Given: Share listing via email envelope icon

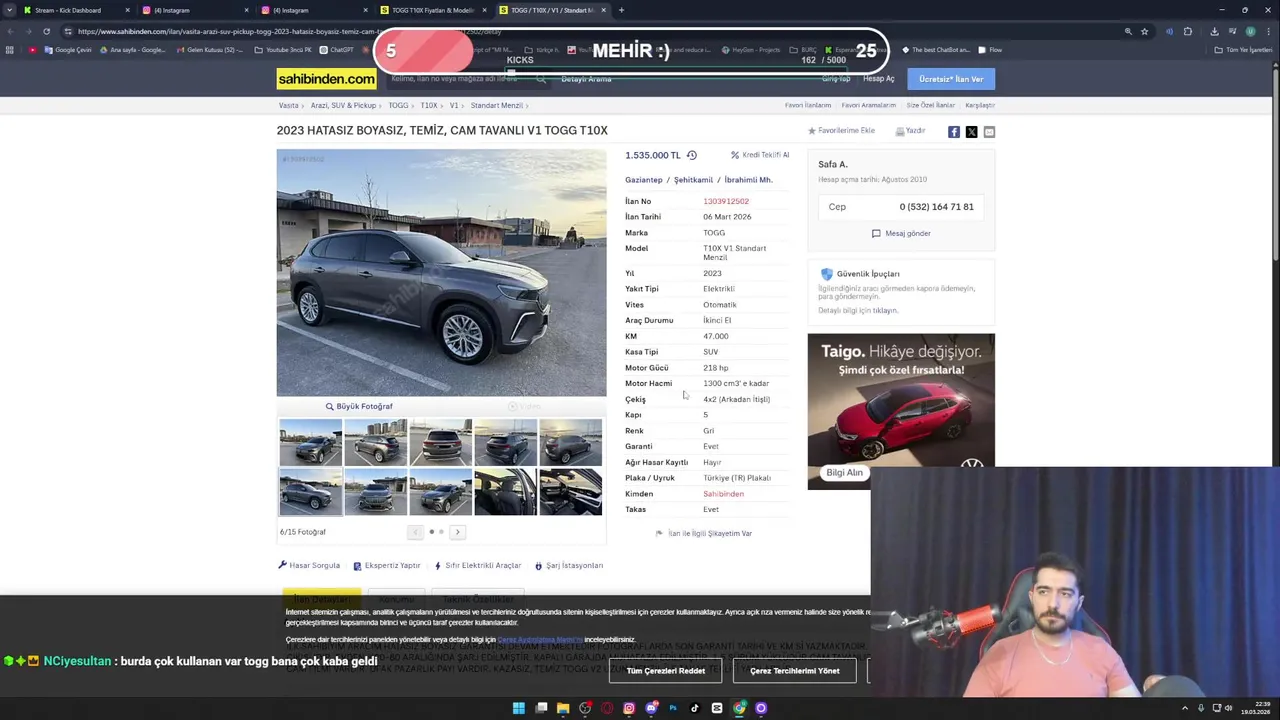Looking at the screenshot, I should [989, 132].
